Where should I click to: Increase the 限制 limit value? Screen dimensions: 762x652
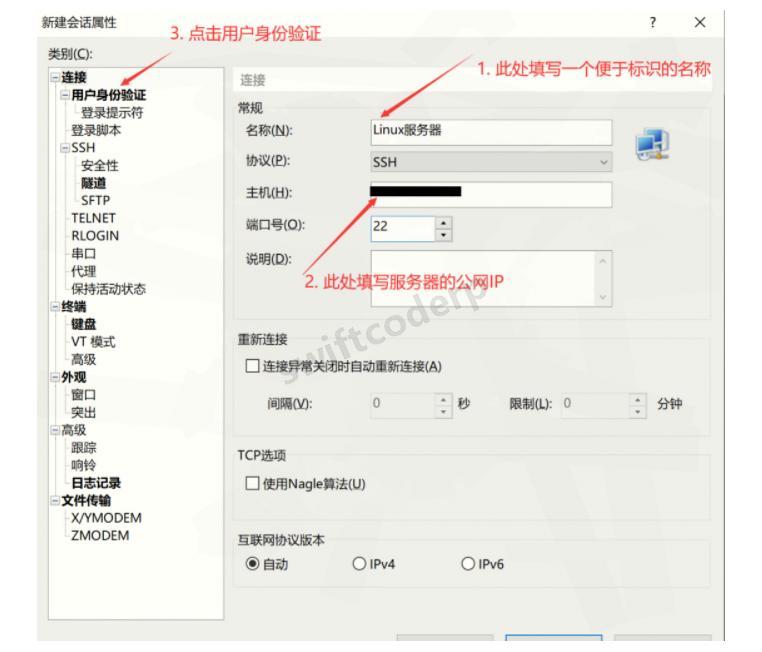(638, 400)
